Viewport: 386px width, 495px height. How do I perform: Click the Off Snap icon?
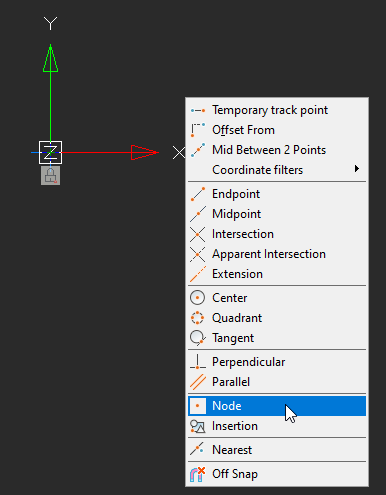point(198,474)
